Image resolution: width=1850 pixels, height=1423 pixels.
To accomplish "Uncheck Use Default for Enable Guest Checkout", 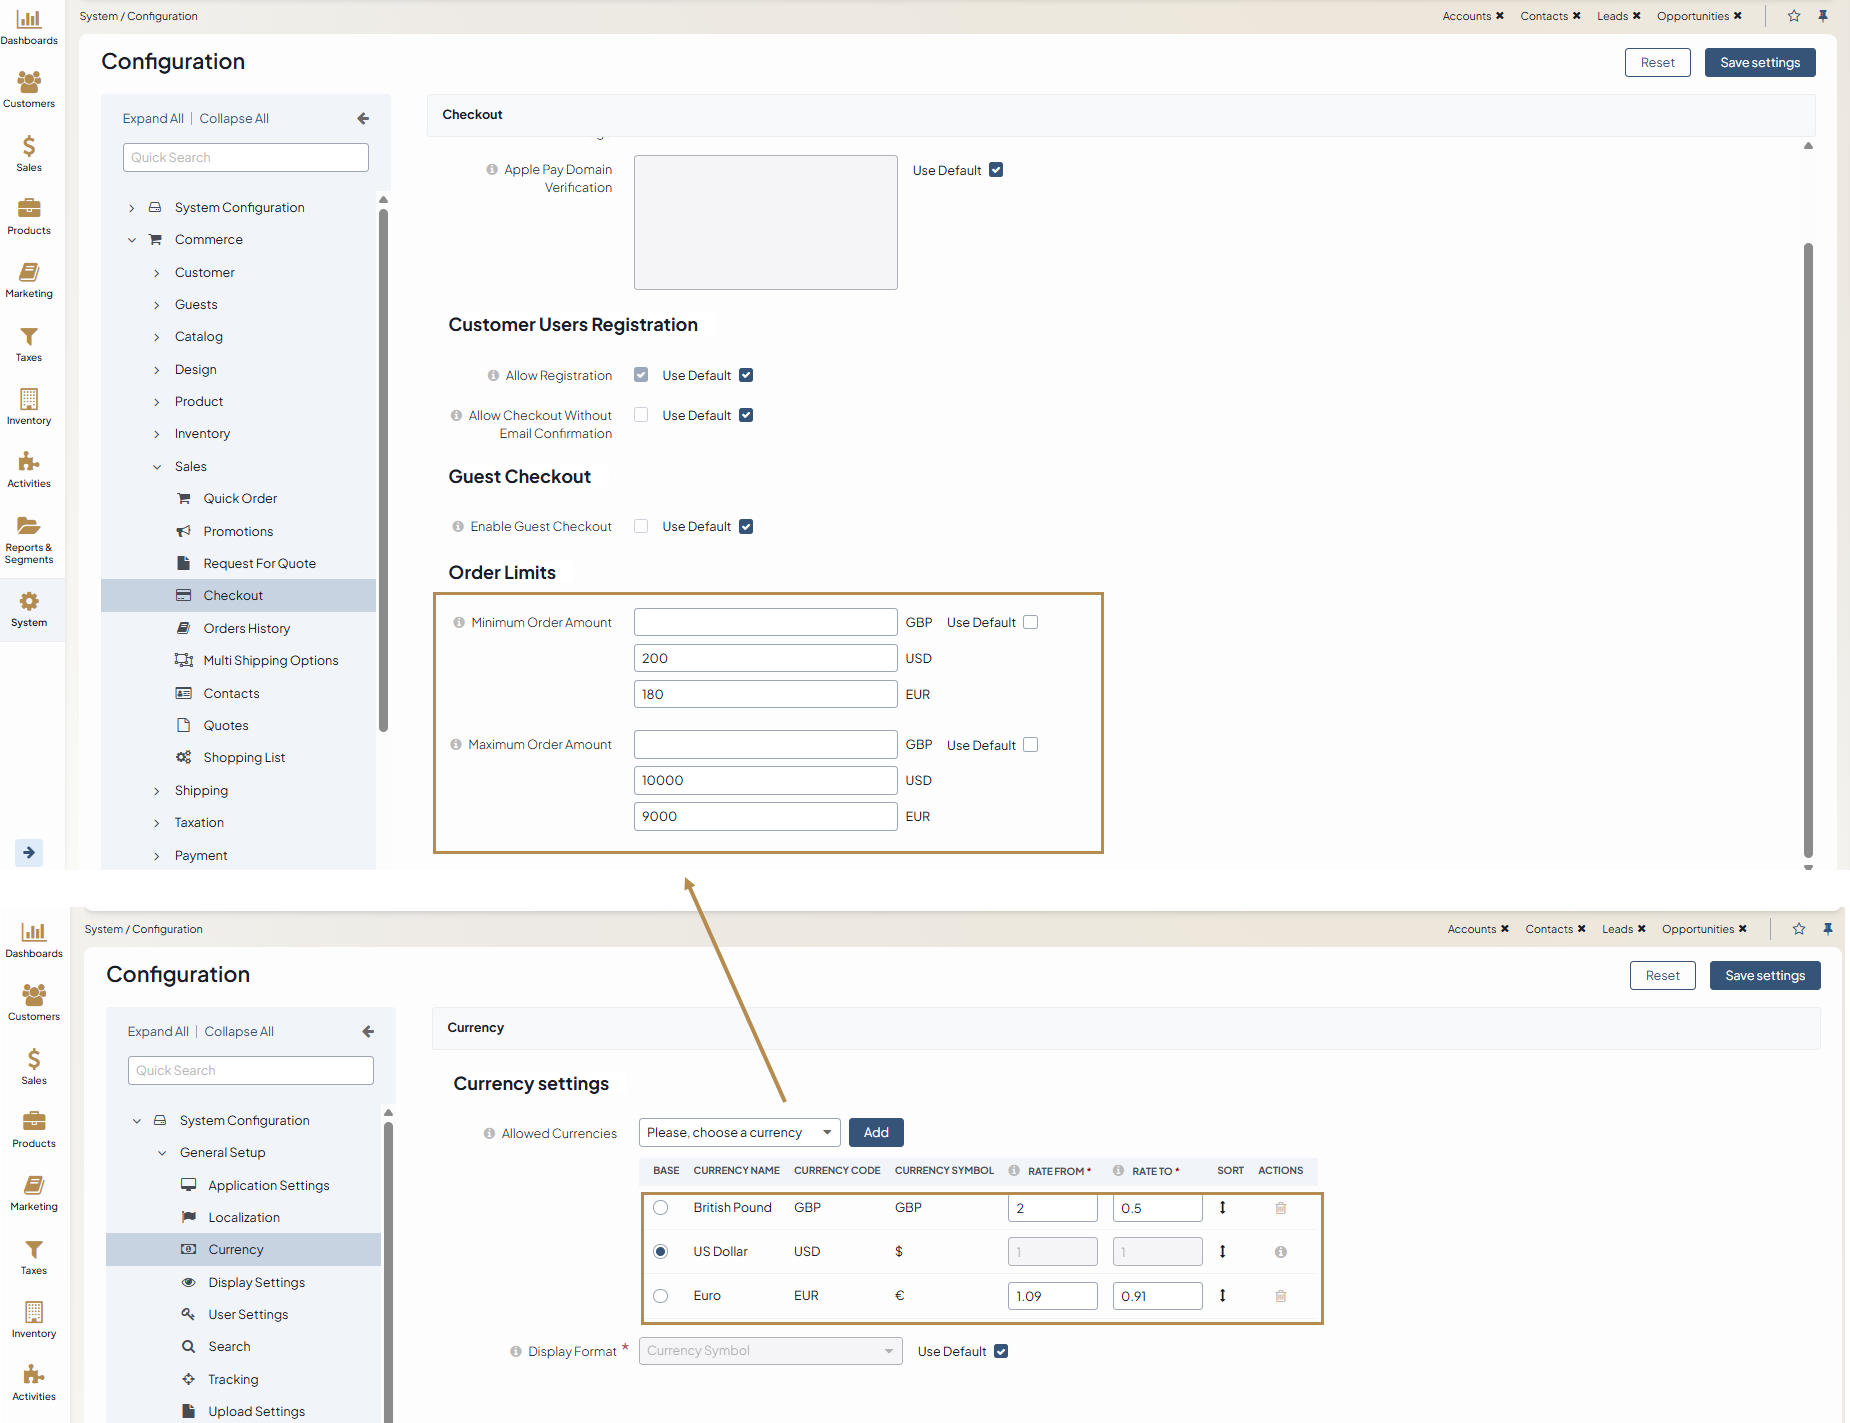I will click(x=746, y=527).
